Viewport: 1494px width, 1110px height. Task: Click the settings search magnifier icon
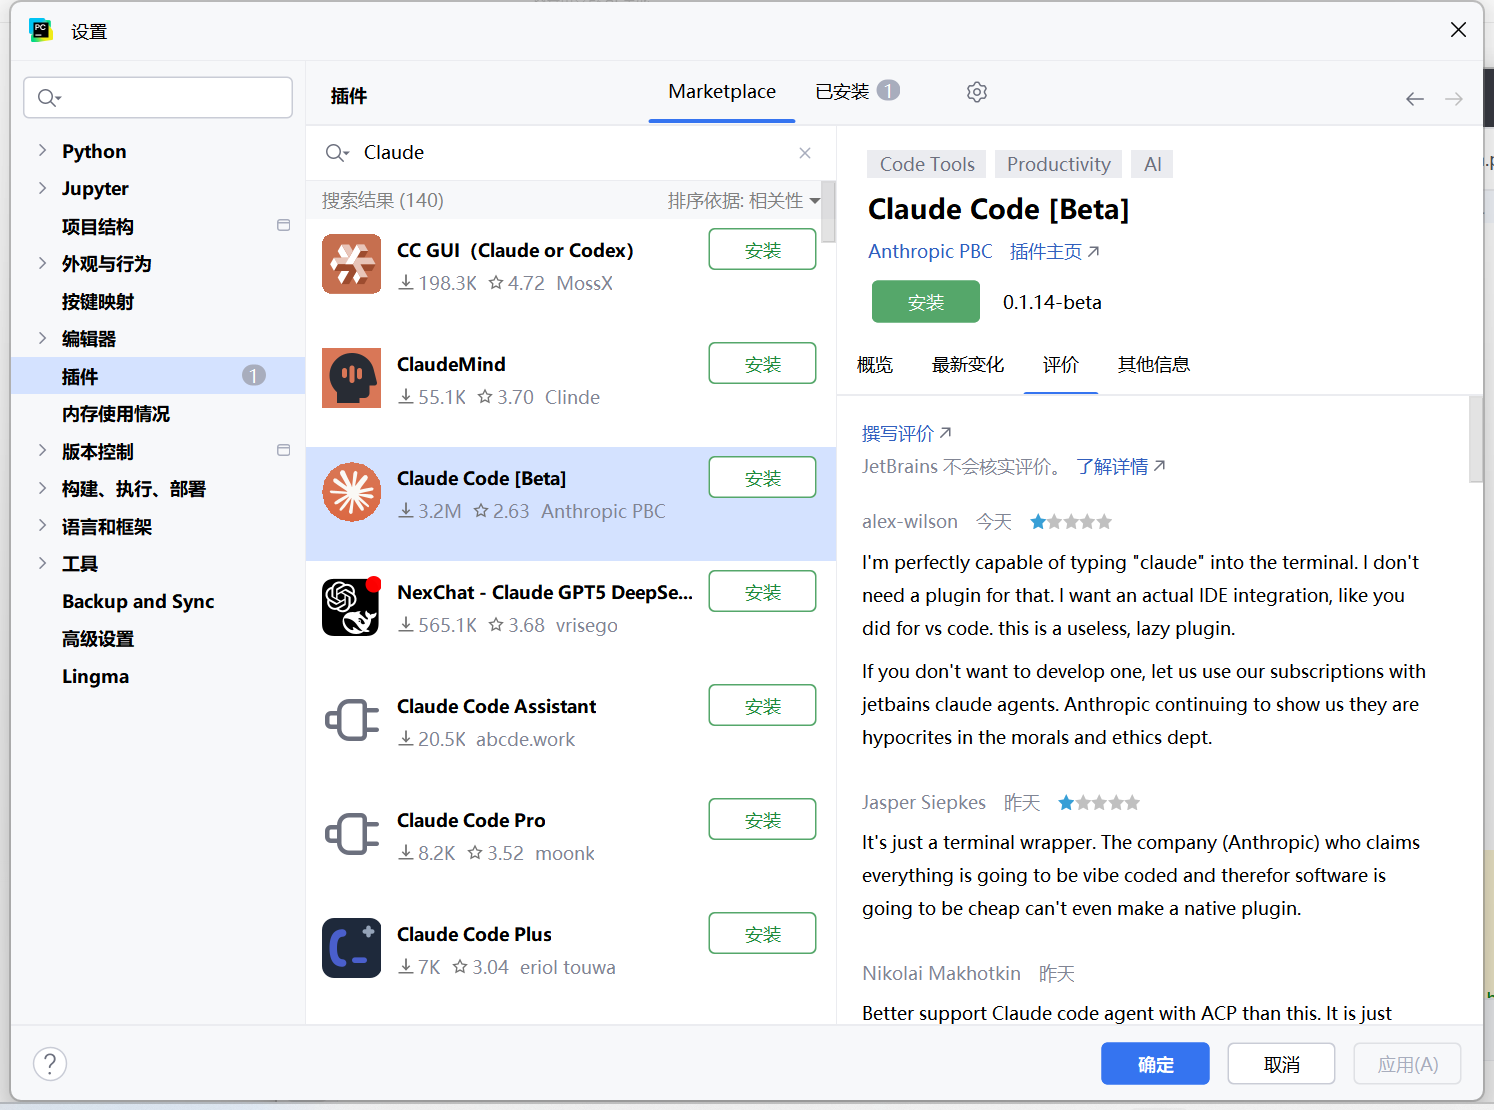(x=49, y=98)
